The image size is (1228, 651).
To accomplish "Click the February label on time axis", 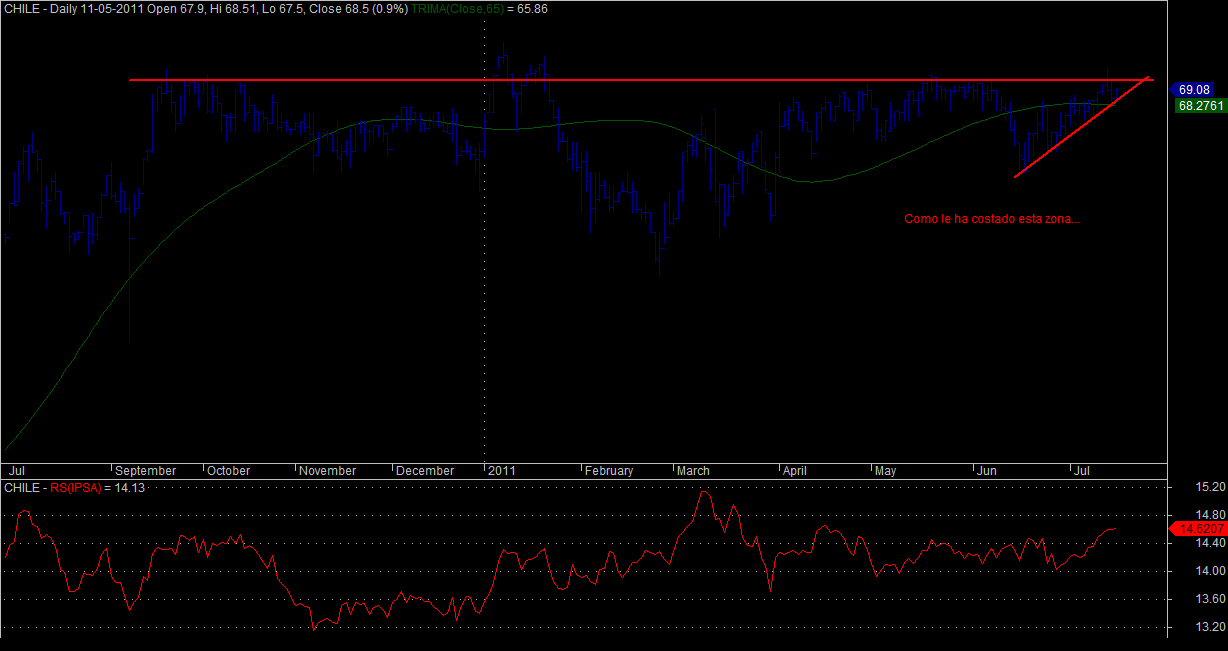I will (x=609, y=470).
